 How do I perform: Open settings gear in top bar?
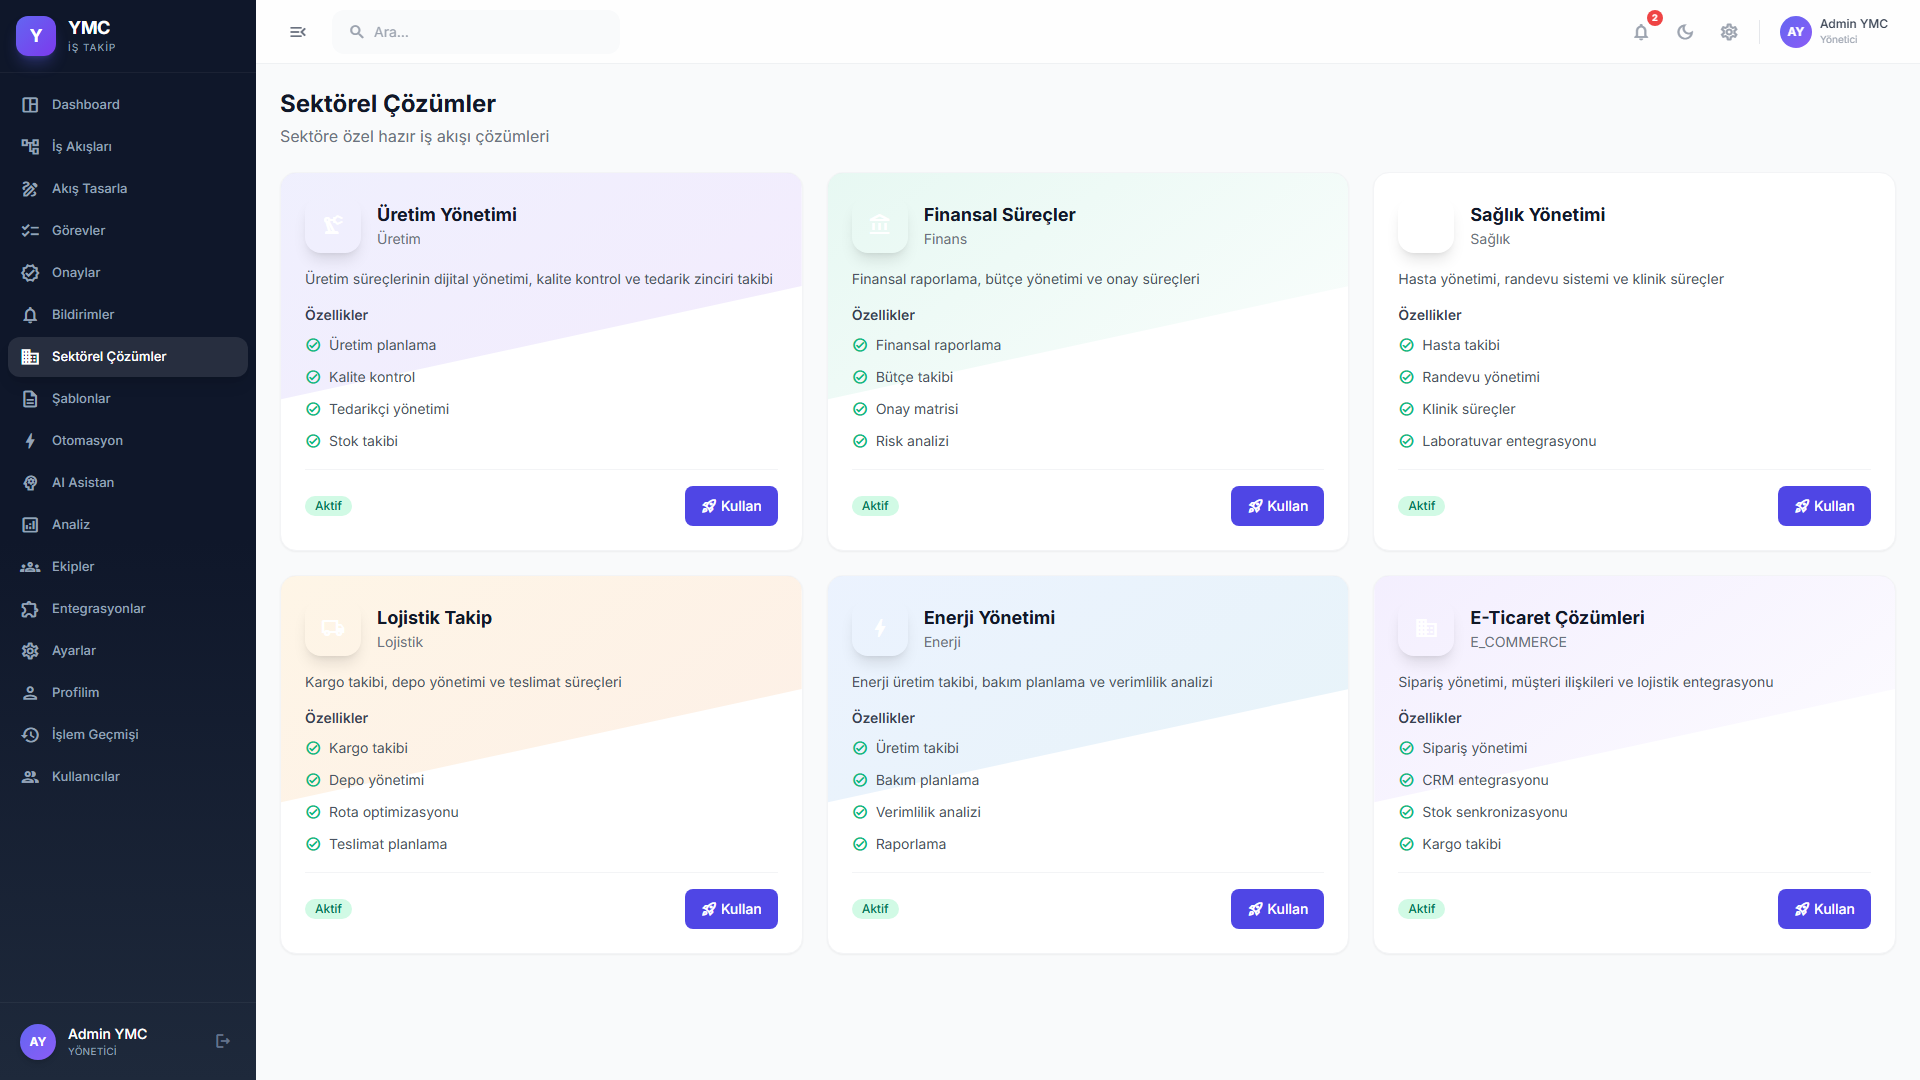(x=1729, y=32)
